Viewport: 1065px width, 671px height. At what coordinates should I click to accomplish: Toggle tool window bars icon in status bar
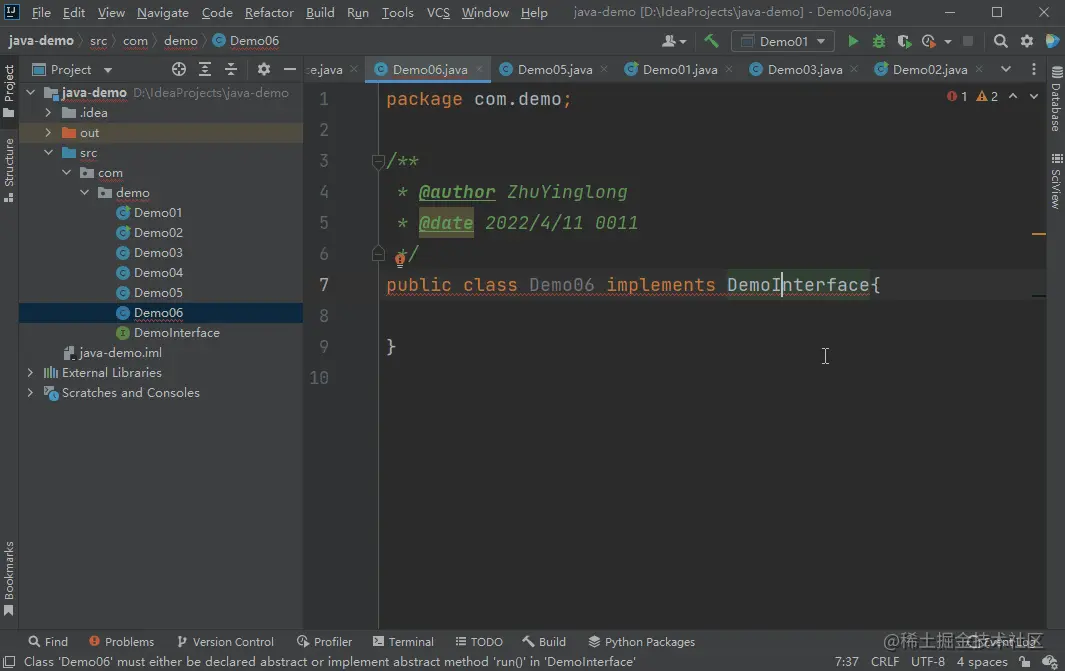point(9,661)
